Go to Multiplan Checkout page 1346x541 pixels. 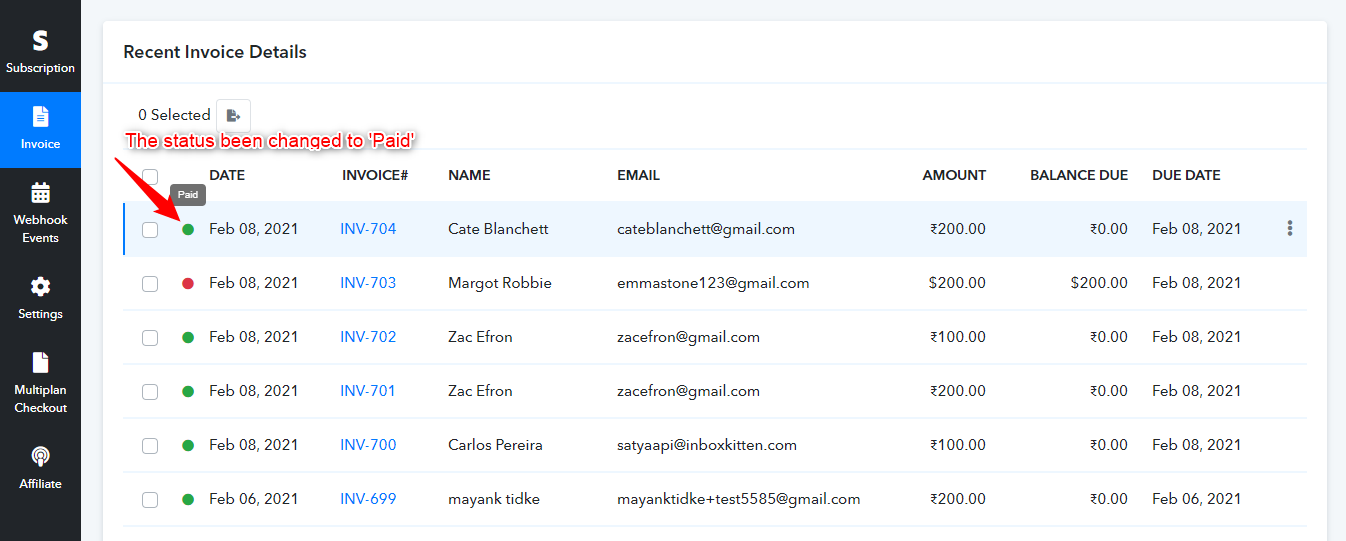click(40, 382)
